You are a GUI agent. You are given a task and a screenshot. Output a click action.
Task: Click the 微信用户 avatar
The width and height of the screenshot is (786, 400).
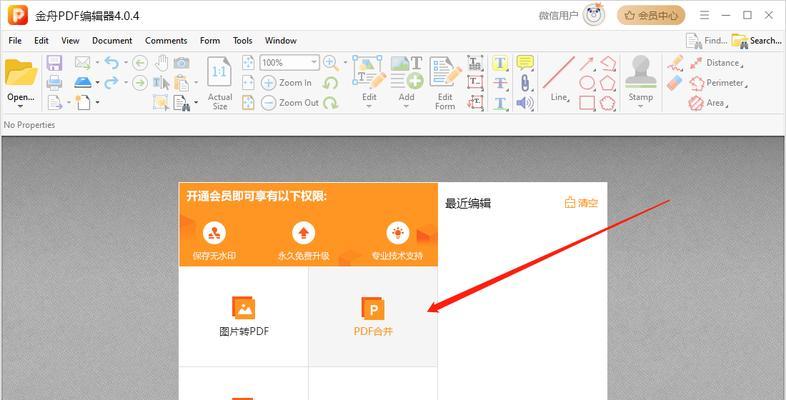[x=594, y=15]
